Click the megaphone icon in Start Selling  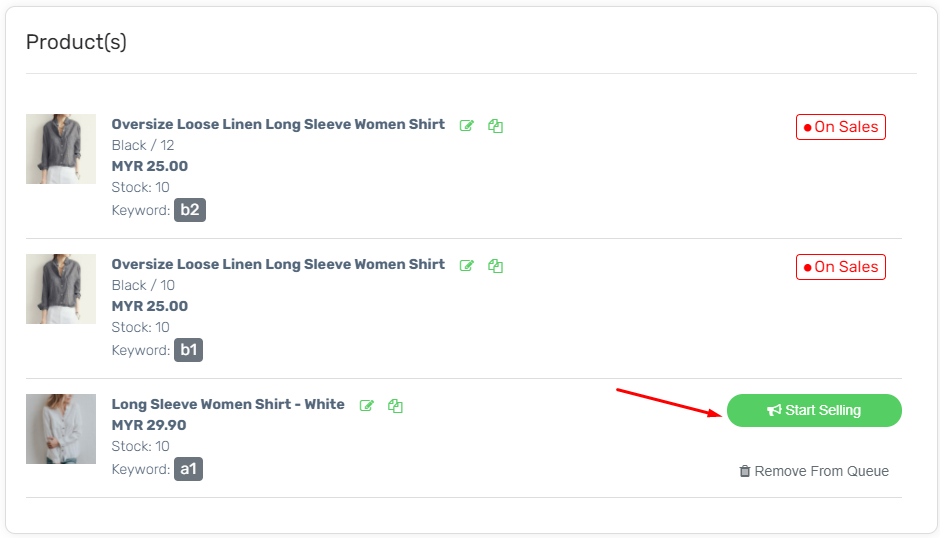[774, 411]
